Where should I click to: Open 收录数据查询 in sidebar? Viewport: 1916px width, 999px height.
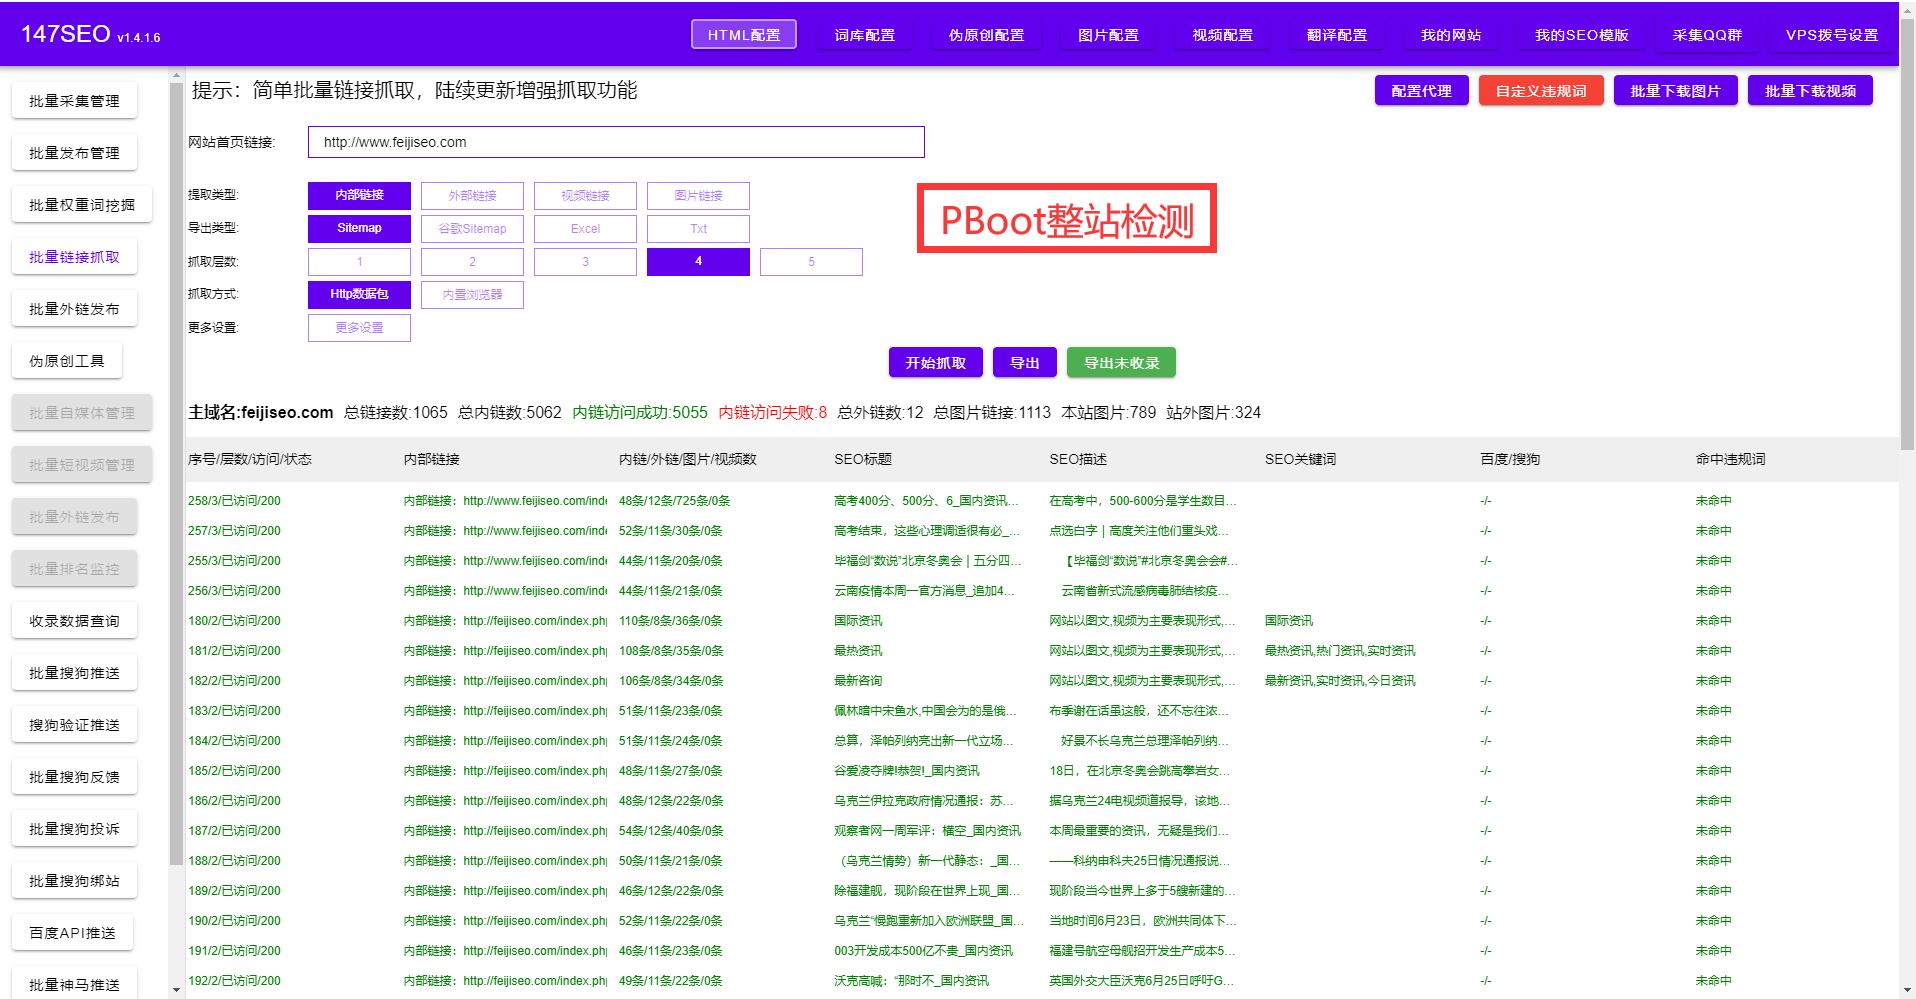74,621
